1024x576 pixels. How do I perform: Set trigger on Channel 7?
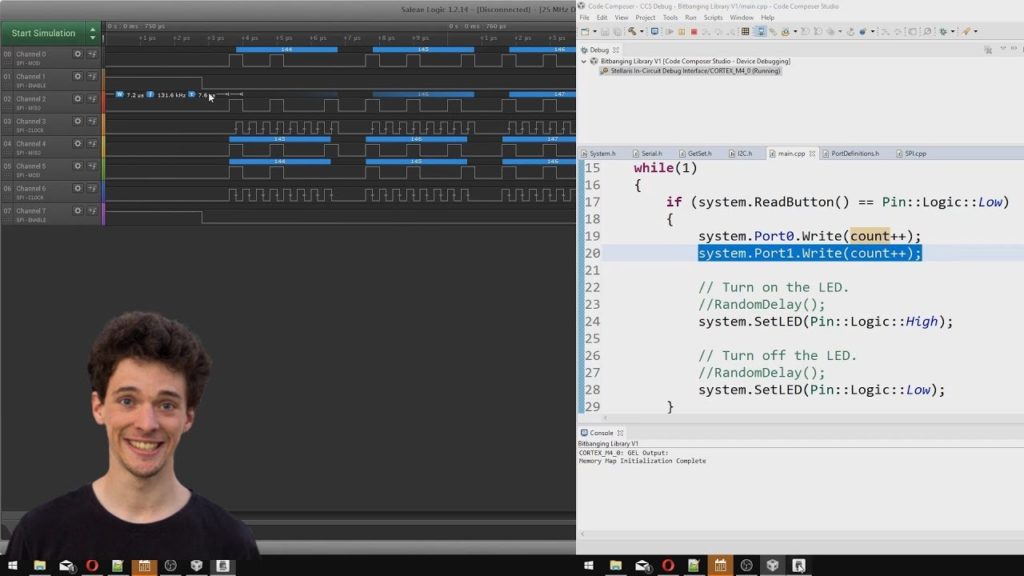pyautogui.click(x=92, y=210)
